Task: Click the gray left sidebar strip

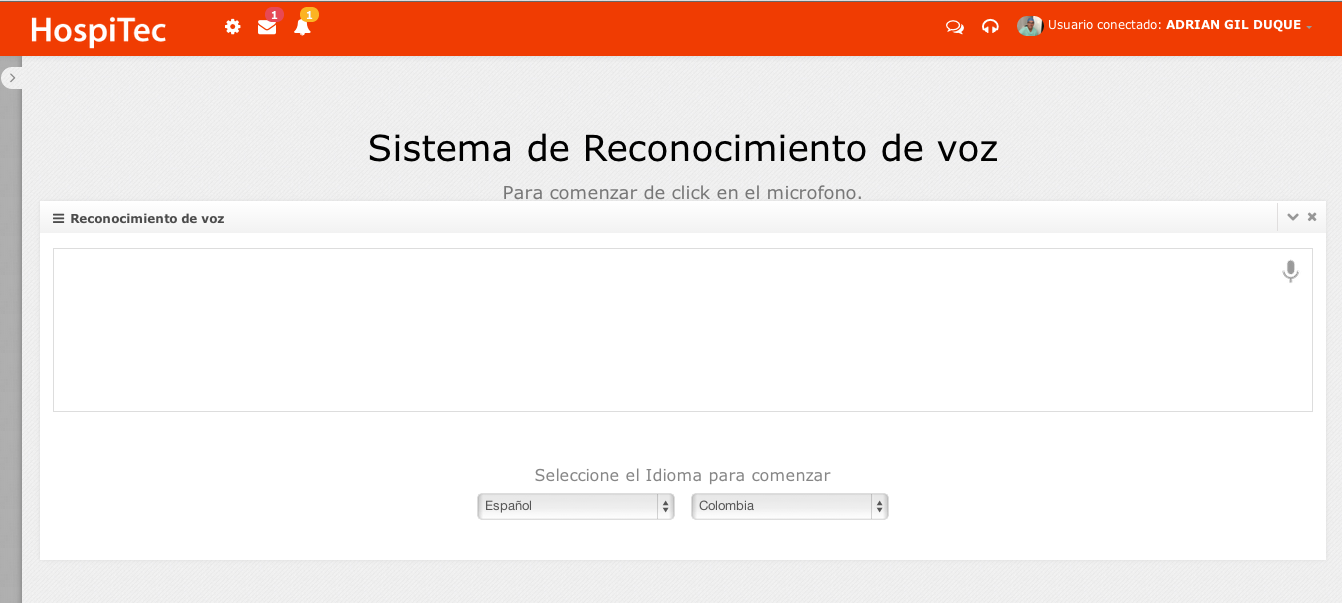Action: 10,350
